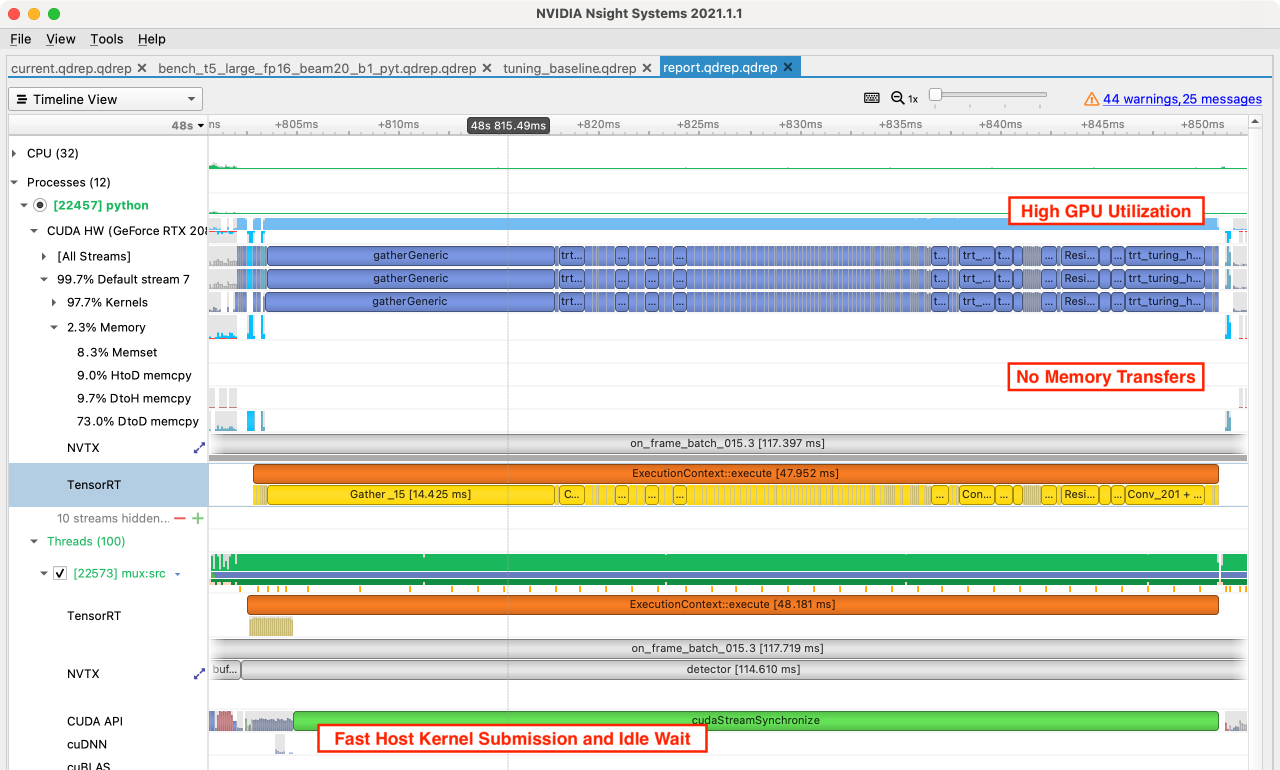
Task: Click top trt_turing_h... kernel block
Action: [1165, 255]
